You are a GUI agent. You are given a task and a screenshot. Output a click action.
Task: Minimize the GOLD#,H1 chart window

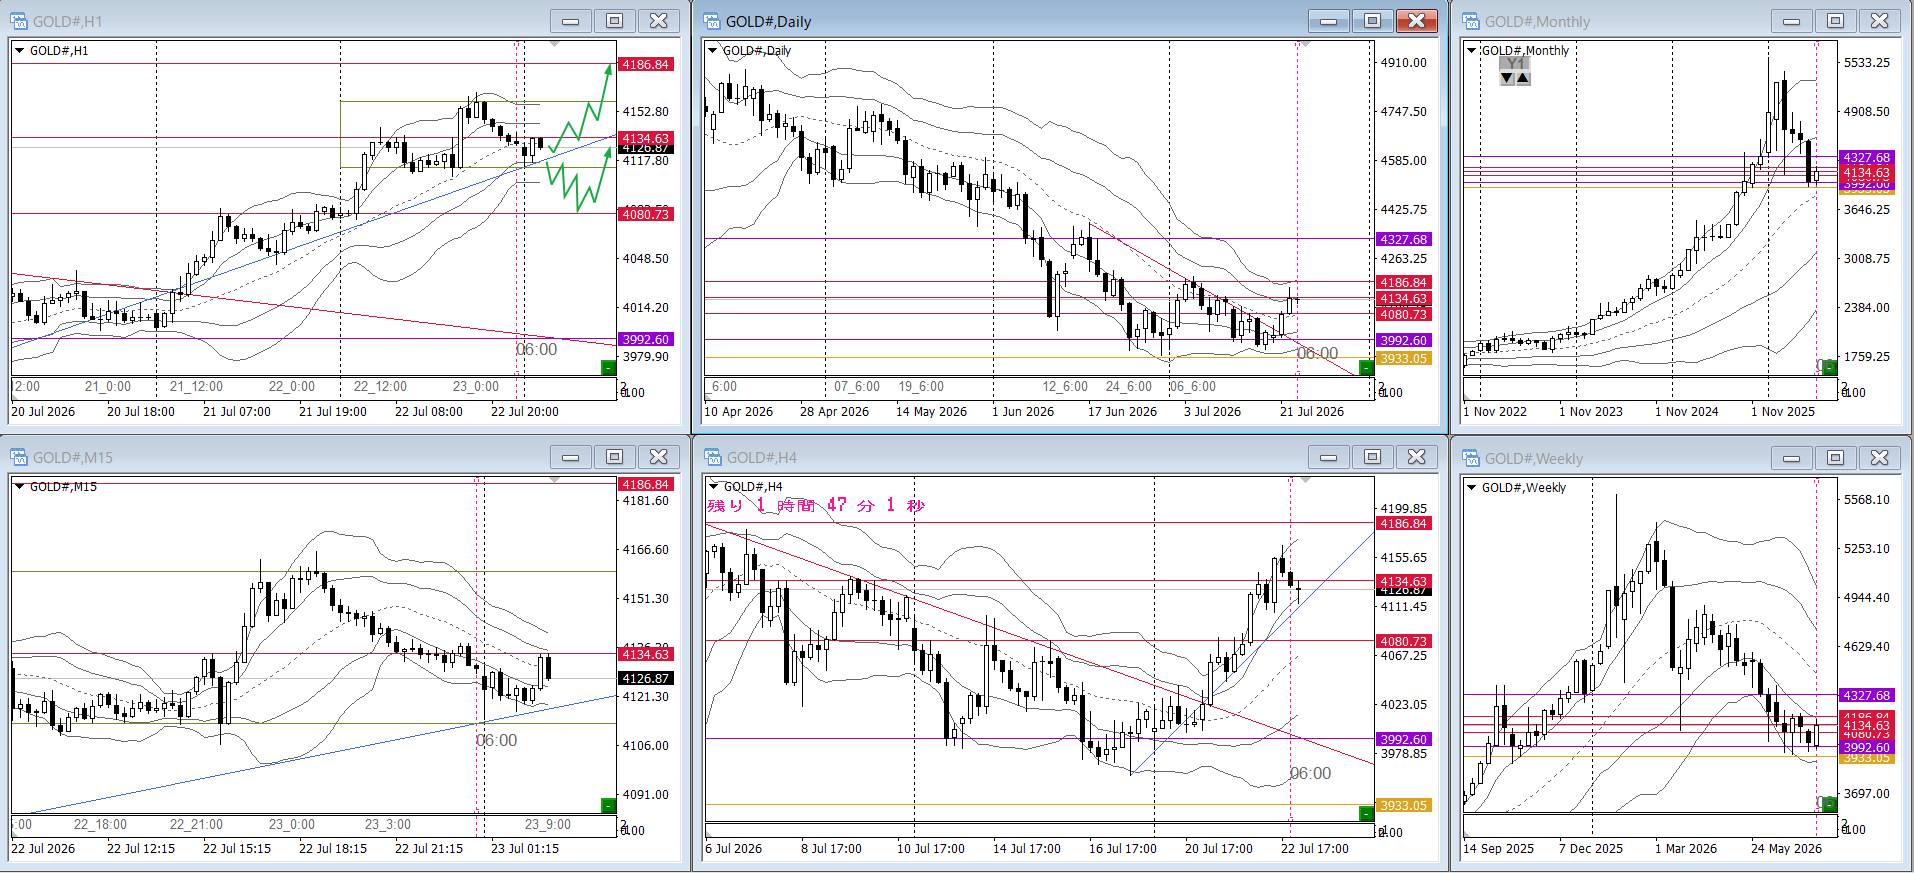click(x=571, y=21)
